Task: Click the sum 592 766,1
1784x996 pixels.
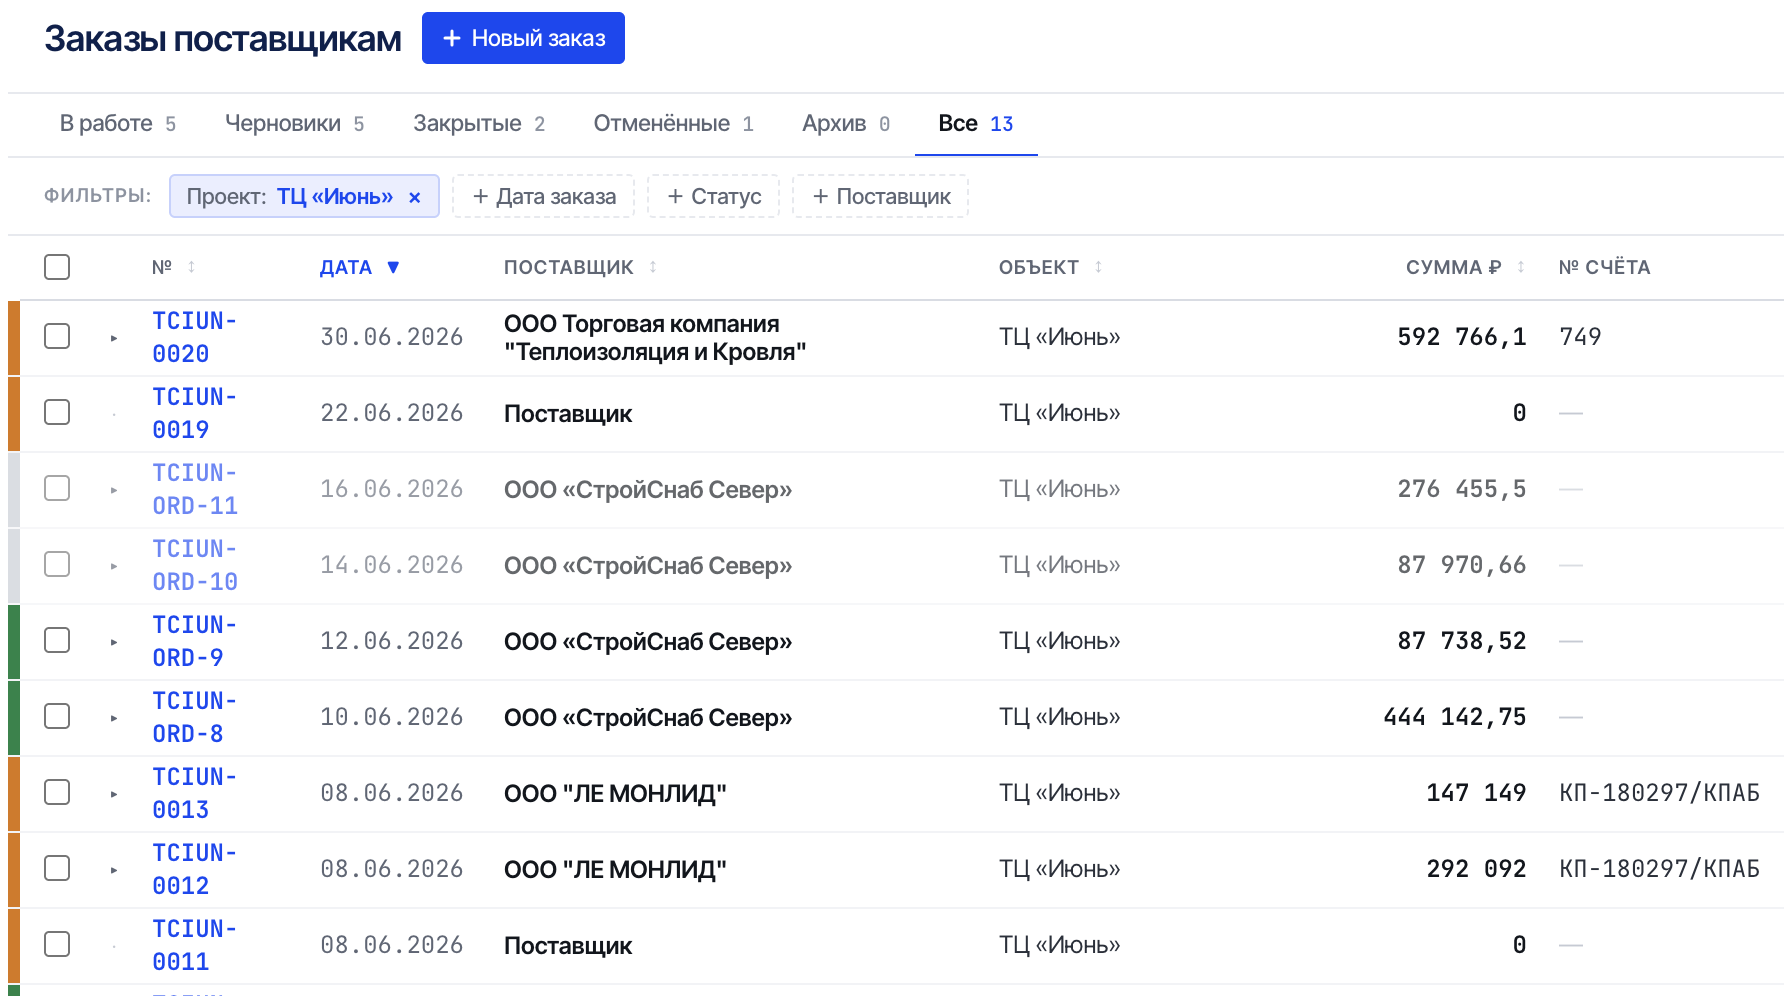Action: [1462, 337]
